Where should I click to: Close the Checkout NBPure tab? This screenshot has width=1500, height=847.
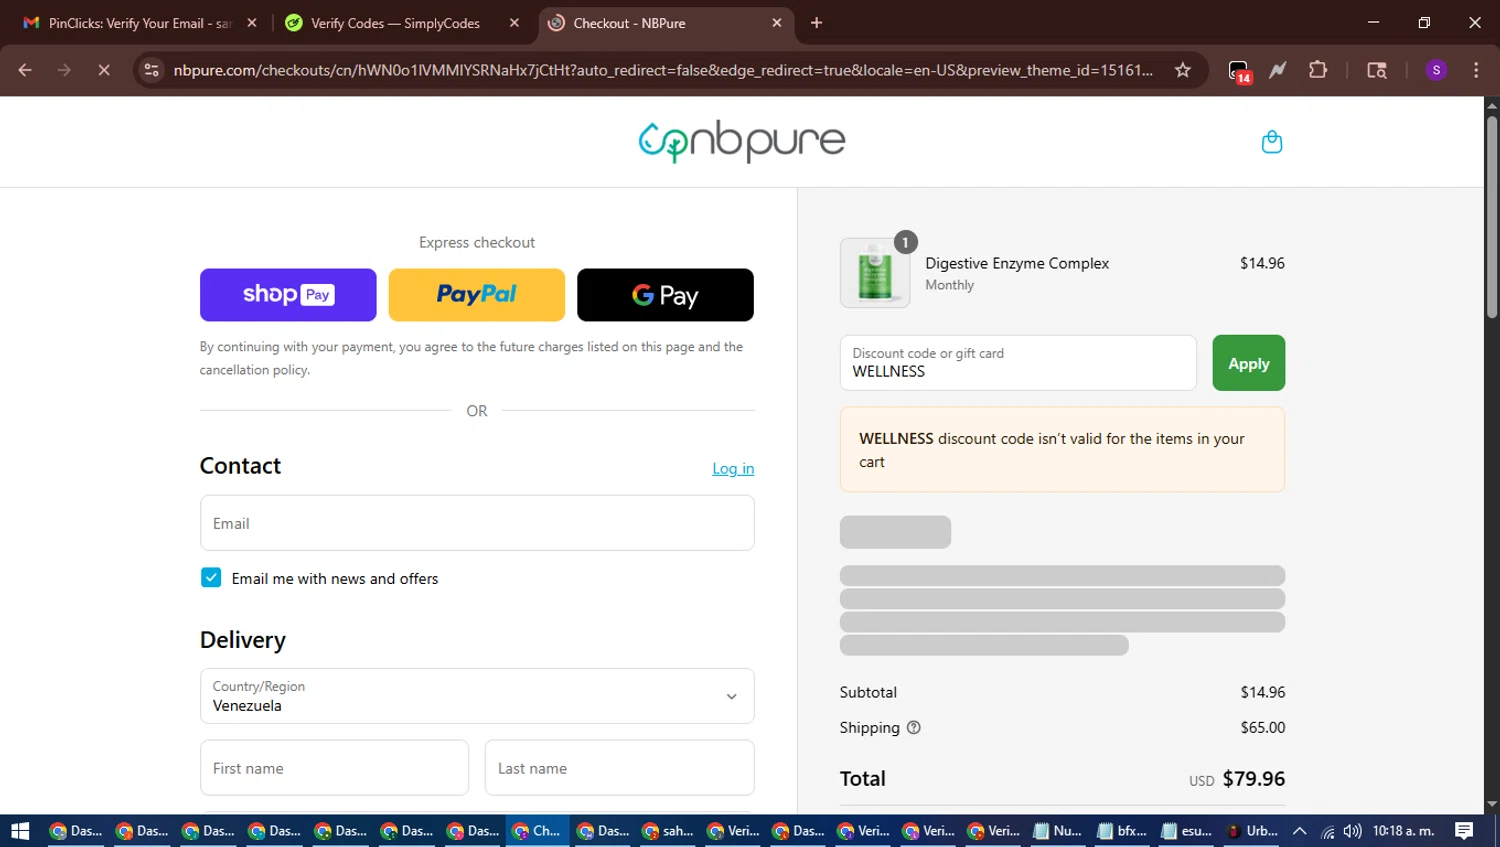pyautogui.click(x=777, y=23)
